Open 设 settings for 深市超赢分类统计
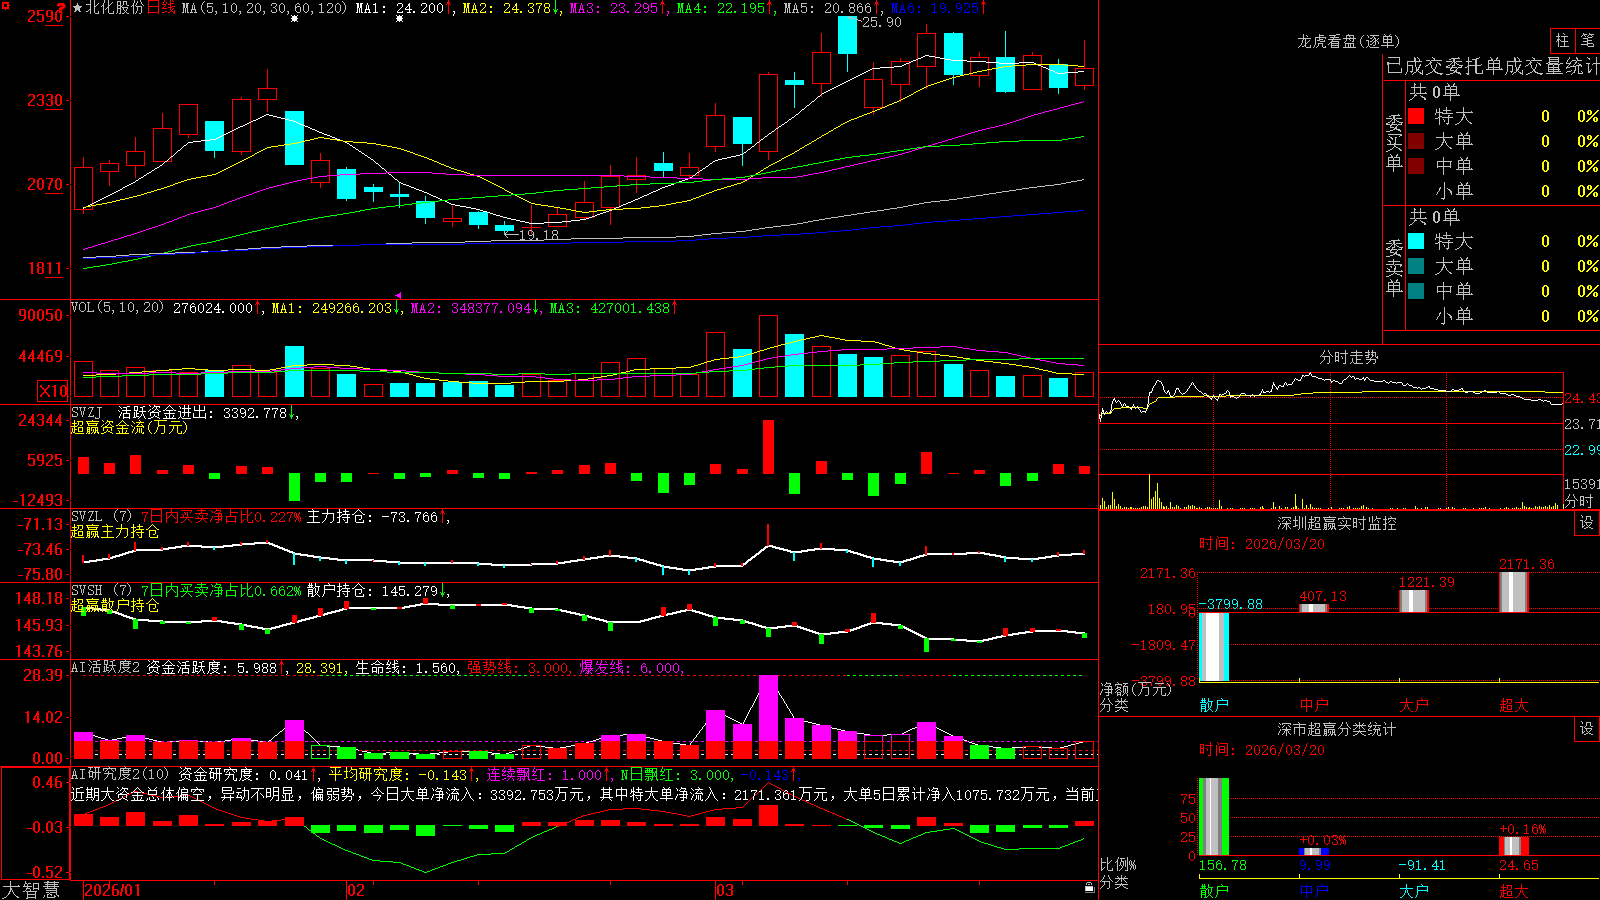 pyautogui.click(x=1587, y=729)
